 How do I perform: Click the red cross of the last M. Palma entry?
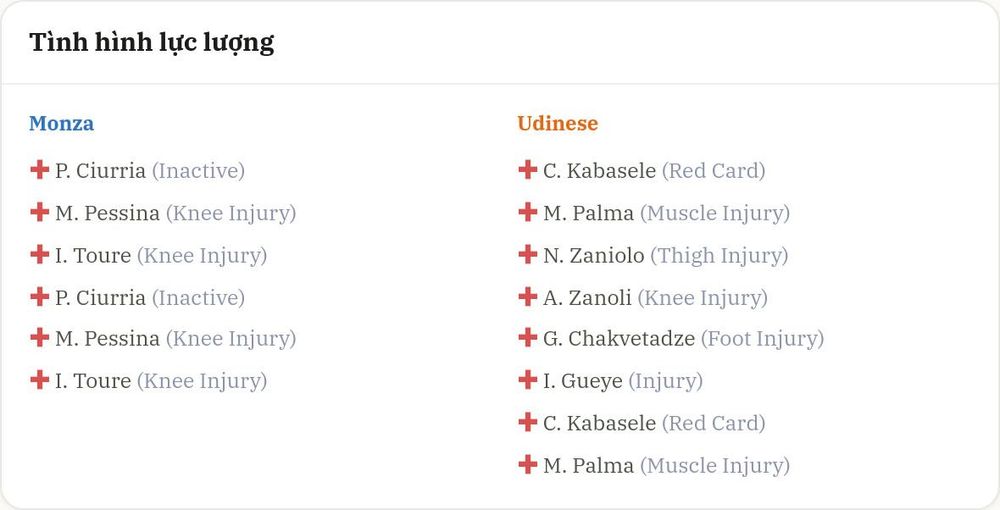pos(527,464)
